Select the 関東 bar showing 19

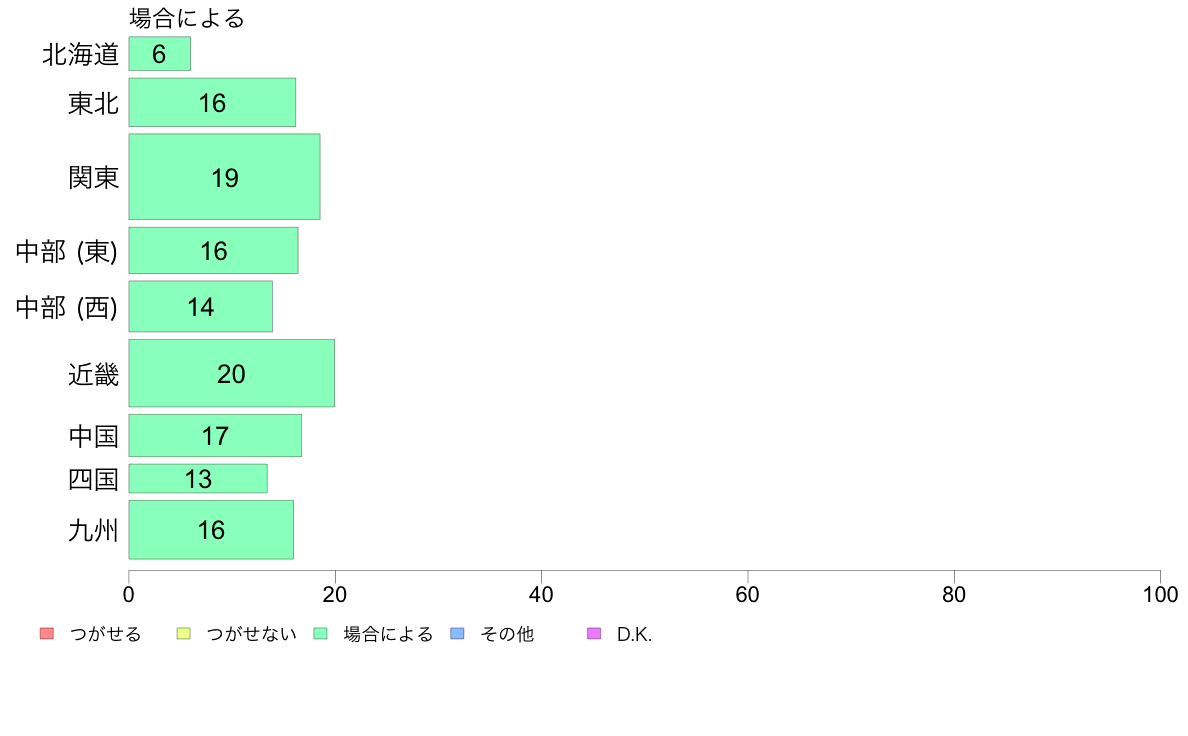(224, 177)
